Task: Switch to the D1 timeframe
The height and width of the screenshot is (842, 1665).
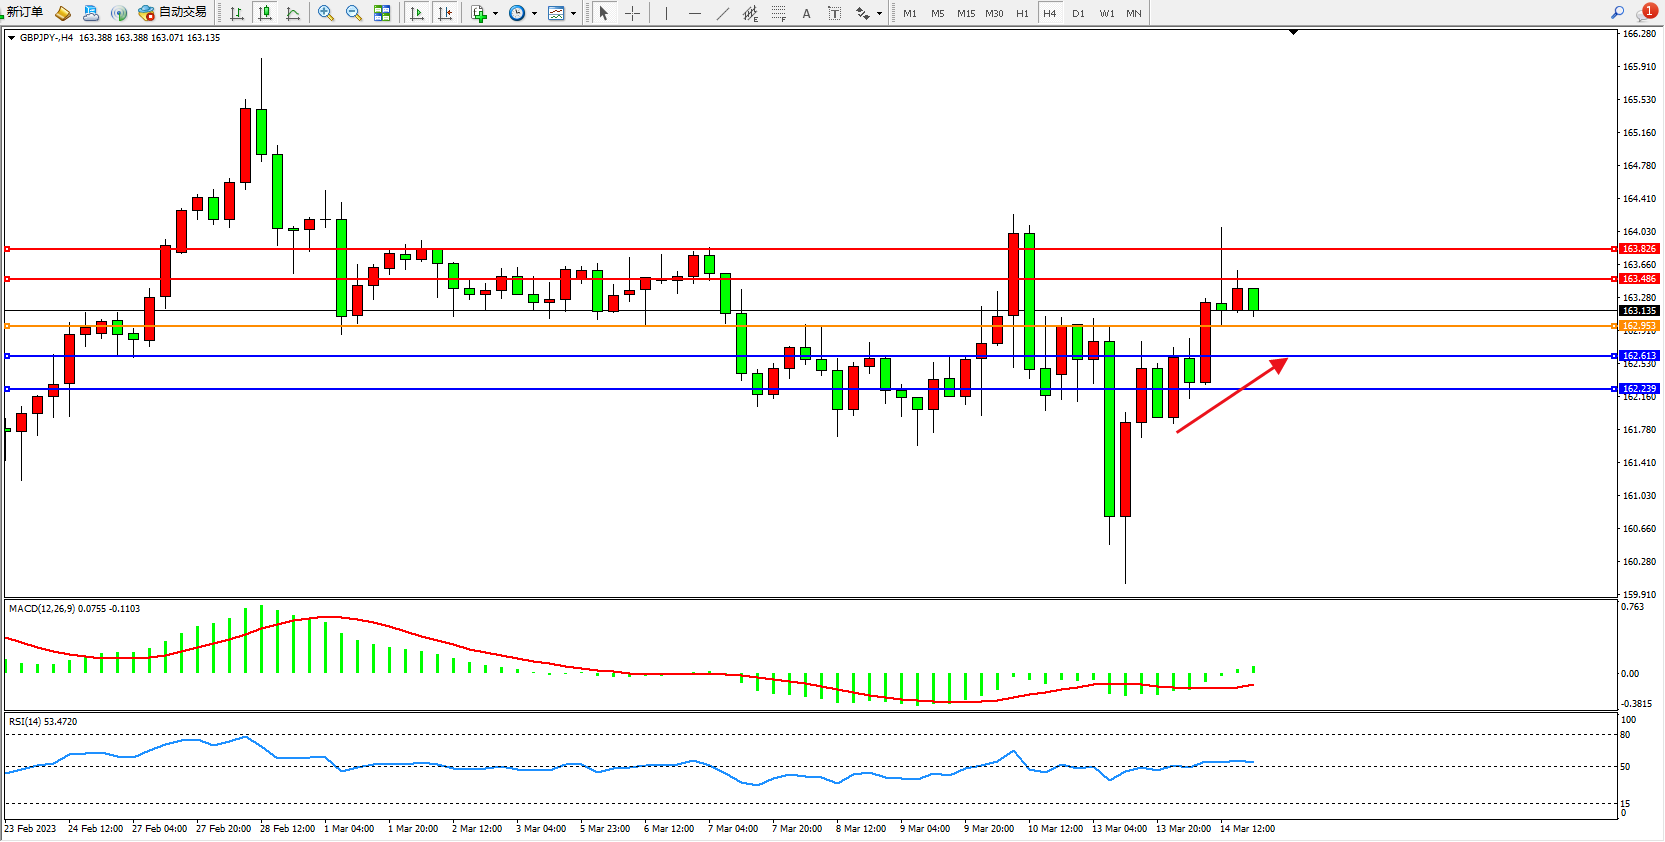Action: [x=1078, y=13]
